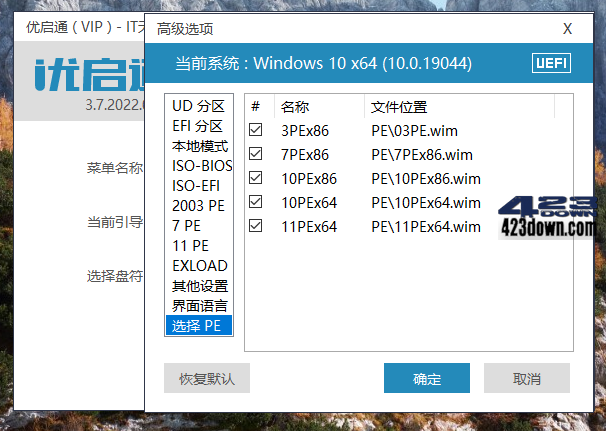This screenshot has height=431, width=606.
Task: Uncheck the 11PEx64 checkbox
Action: [256, 227]
